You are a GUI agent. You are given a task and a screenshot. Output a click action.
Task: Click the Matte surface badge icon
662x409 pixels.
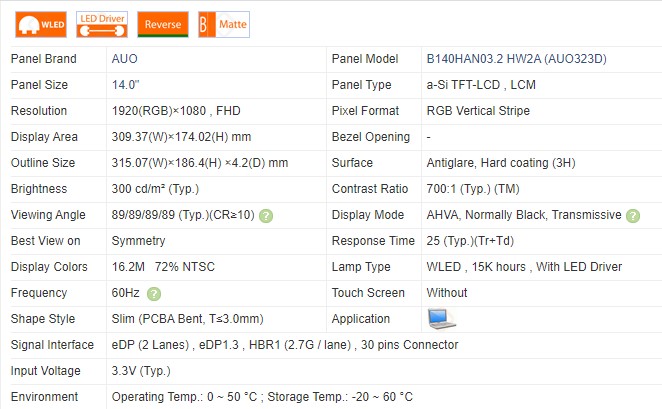[224, 24]
